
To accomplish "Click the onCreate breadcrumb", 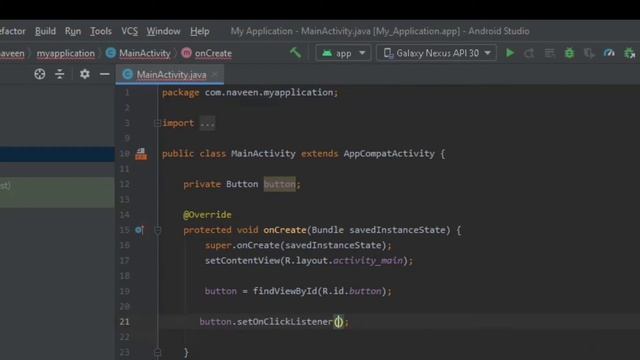I will pyautogui.click(x=207, y=53).
